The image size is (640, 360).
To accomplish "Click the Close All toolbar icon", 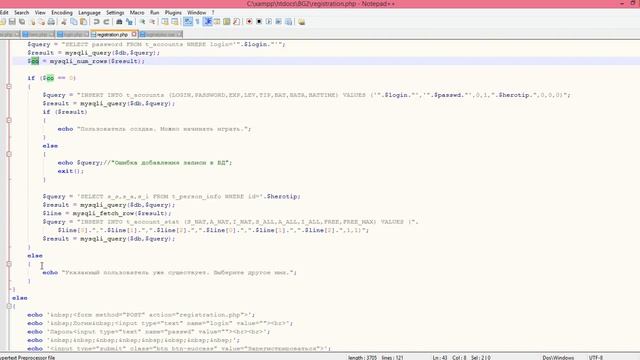I will pyautogui.click(x=42, y=22).
